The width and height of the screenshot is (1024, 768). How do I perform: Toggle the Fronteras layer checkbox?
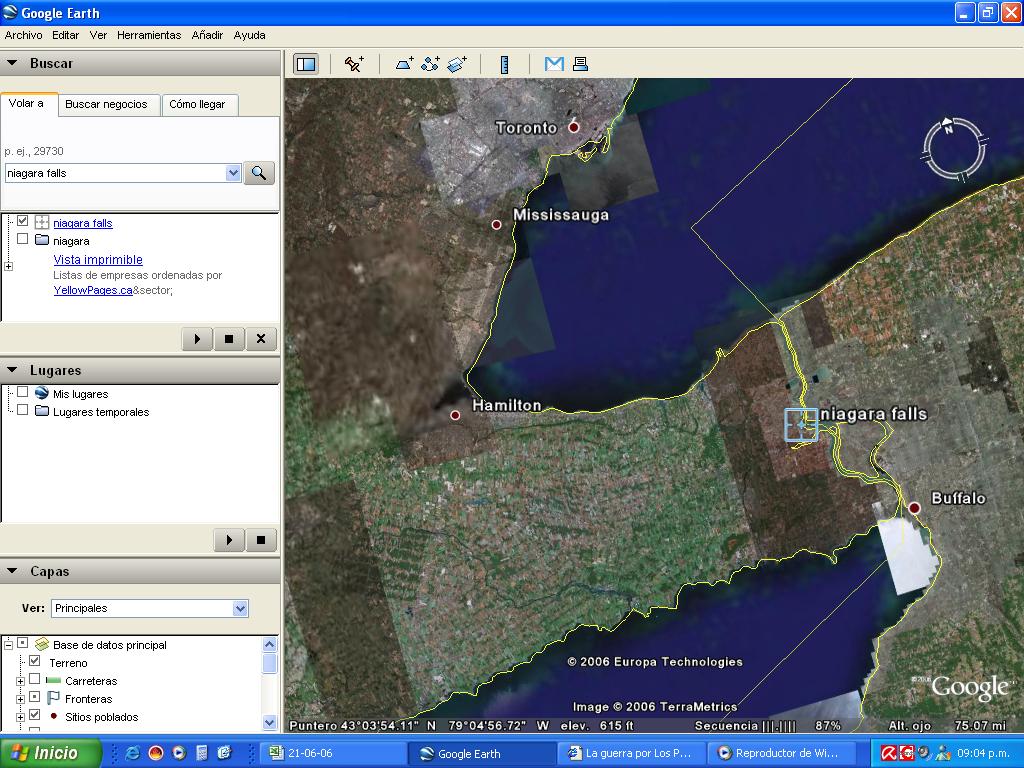click(x=35, y=697)
